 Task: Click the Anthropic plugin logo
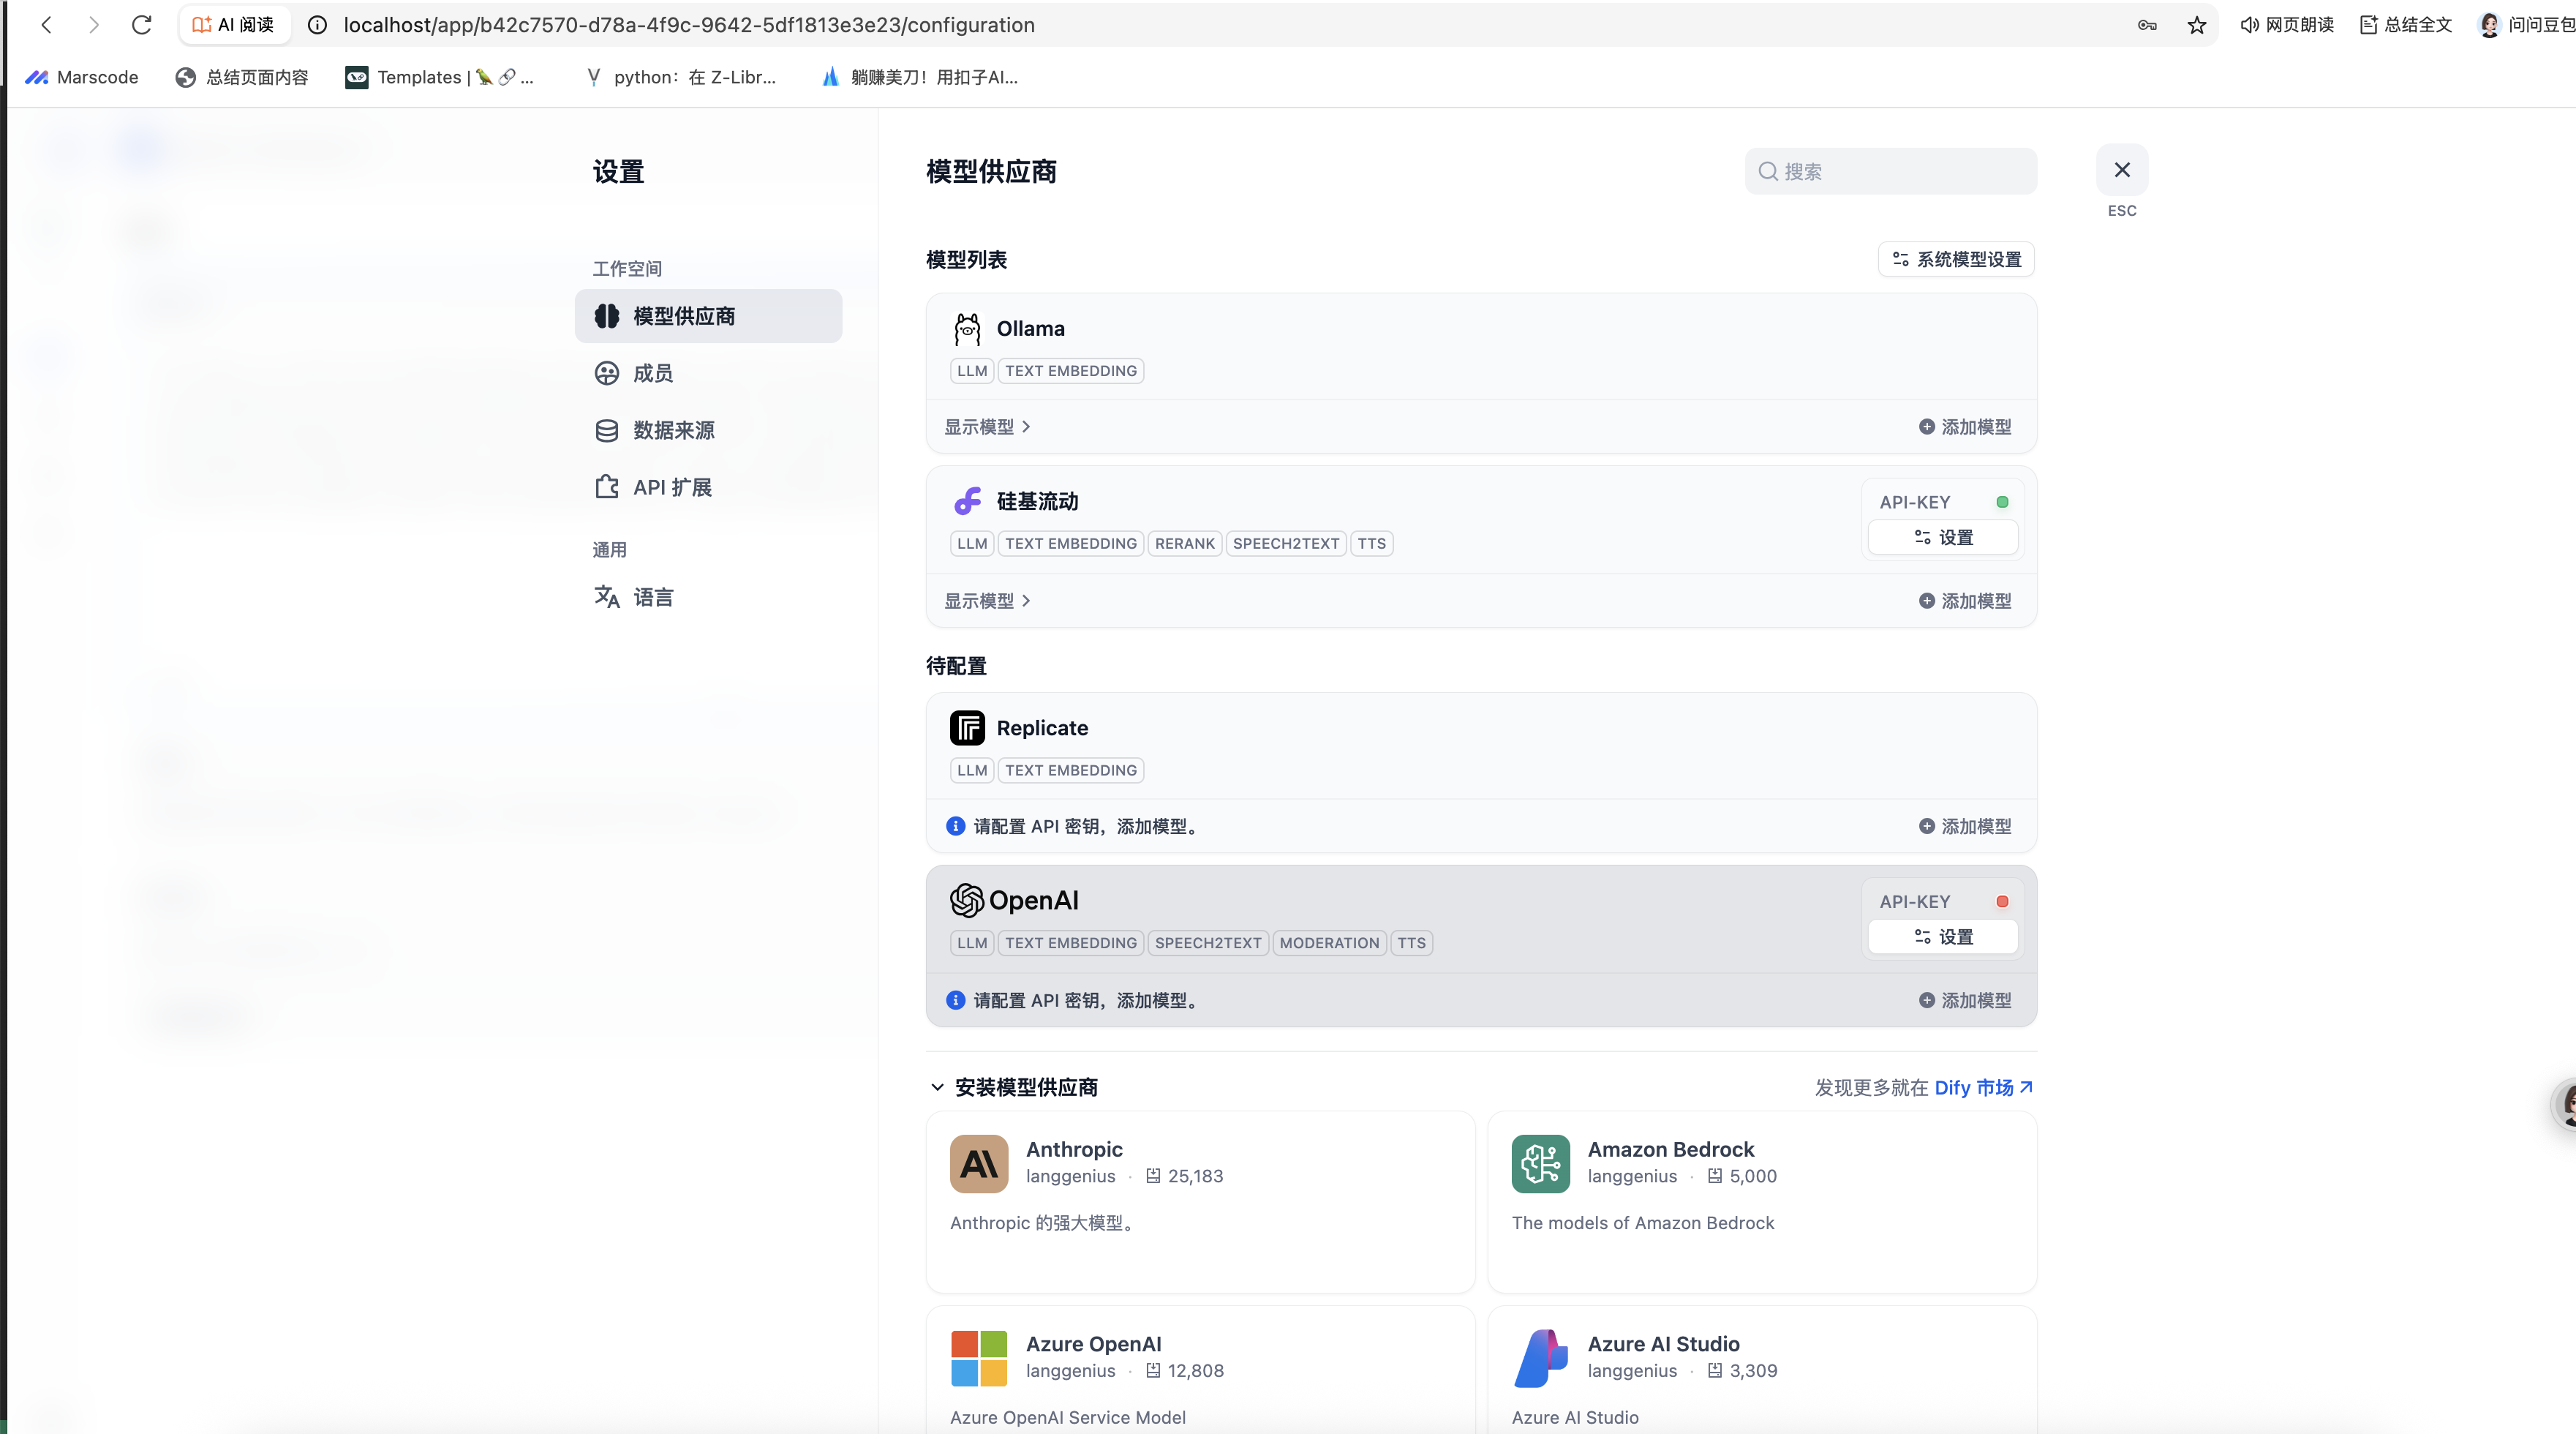(x=978, y=1163)
